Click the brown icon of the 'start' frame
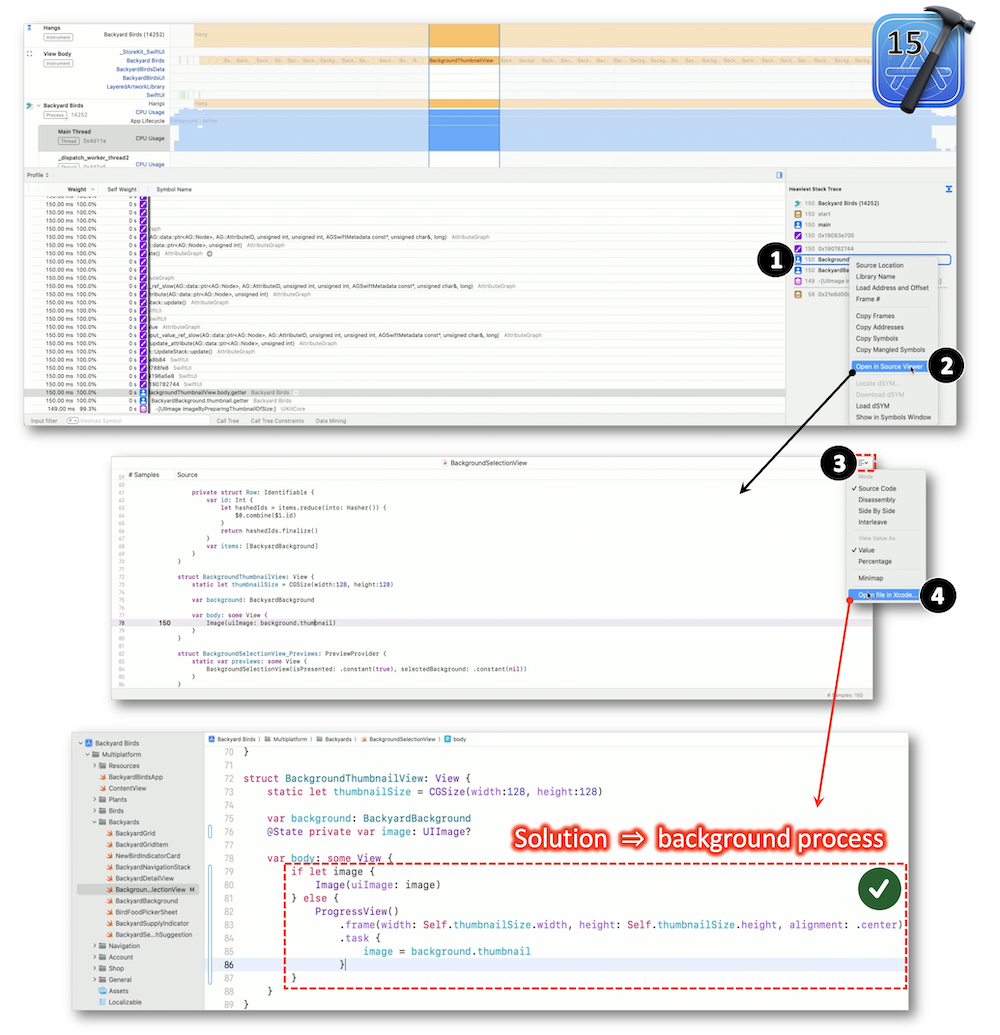 797,214
